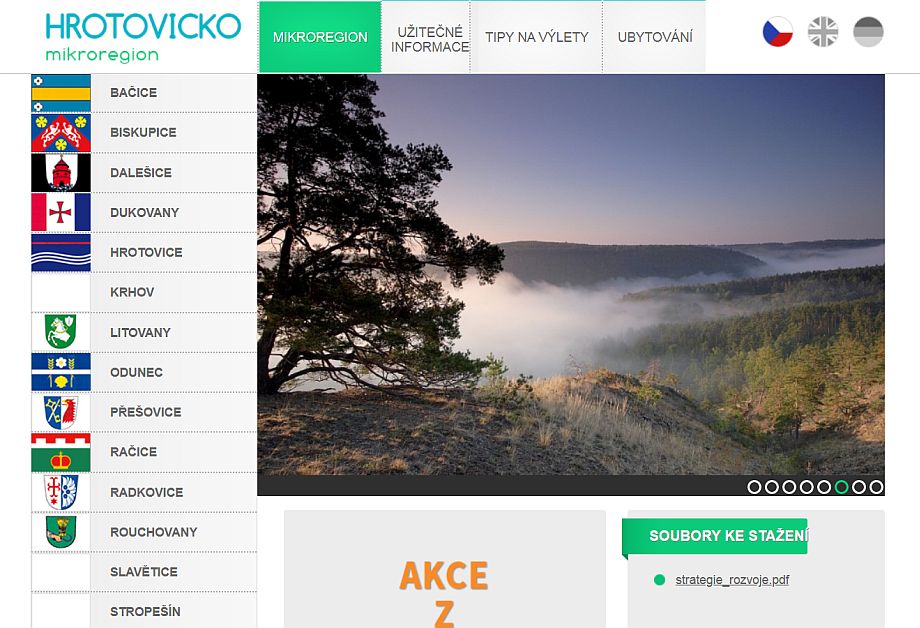Select the Rouchovany coat of arms
This screenshot has width=920, height=628.
[x=61, y=532]
